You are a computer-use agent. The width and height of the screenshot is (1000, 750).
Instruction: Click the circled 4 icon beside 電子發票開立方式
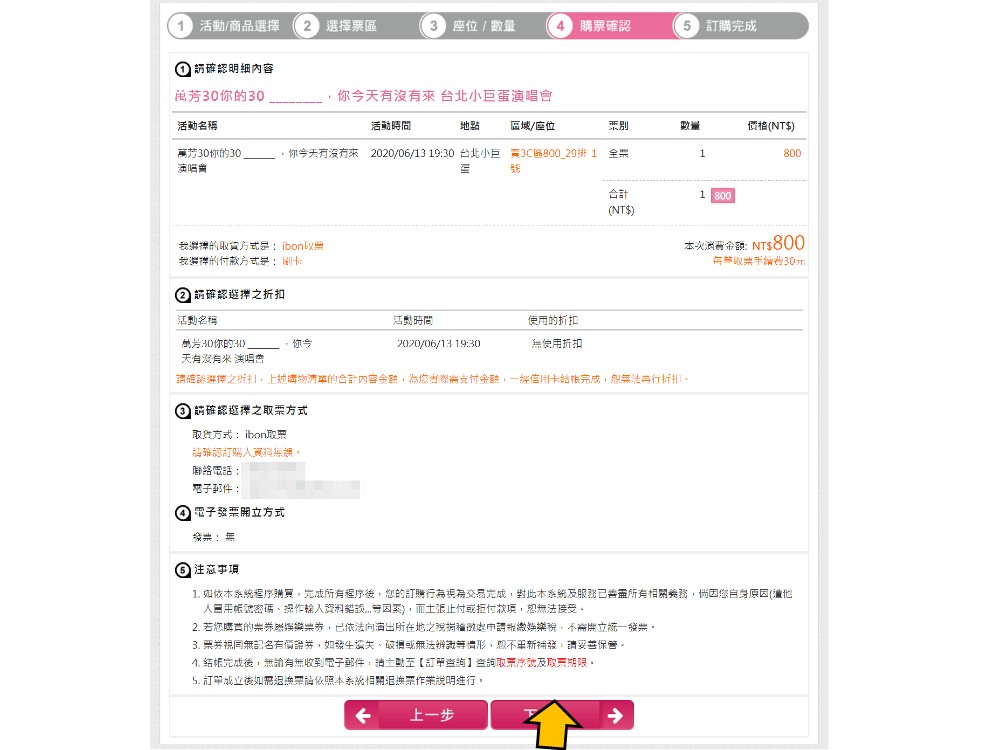[x=183, y=513]
